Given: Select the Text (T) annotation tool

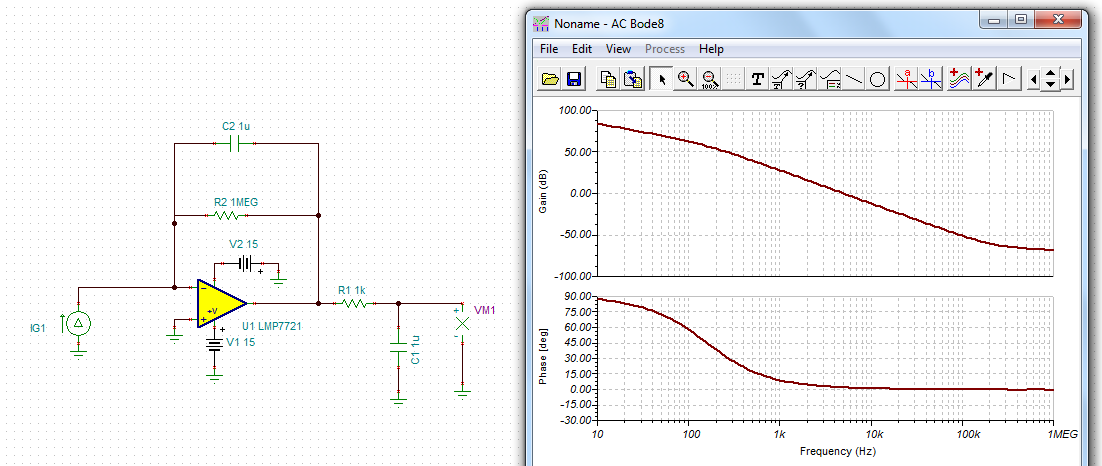Looking at the screenshot, I should 758,79.
